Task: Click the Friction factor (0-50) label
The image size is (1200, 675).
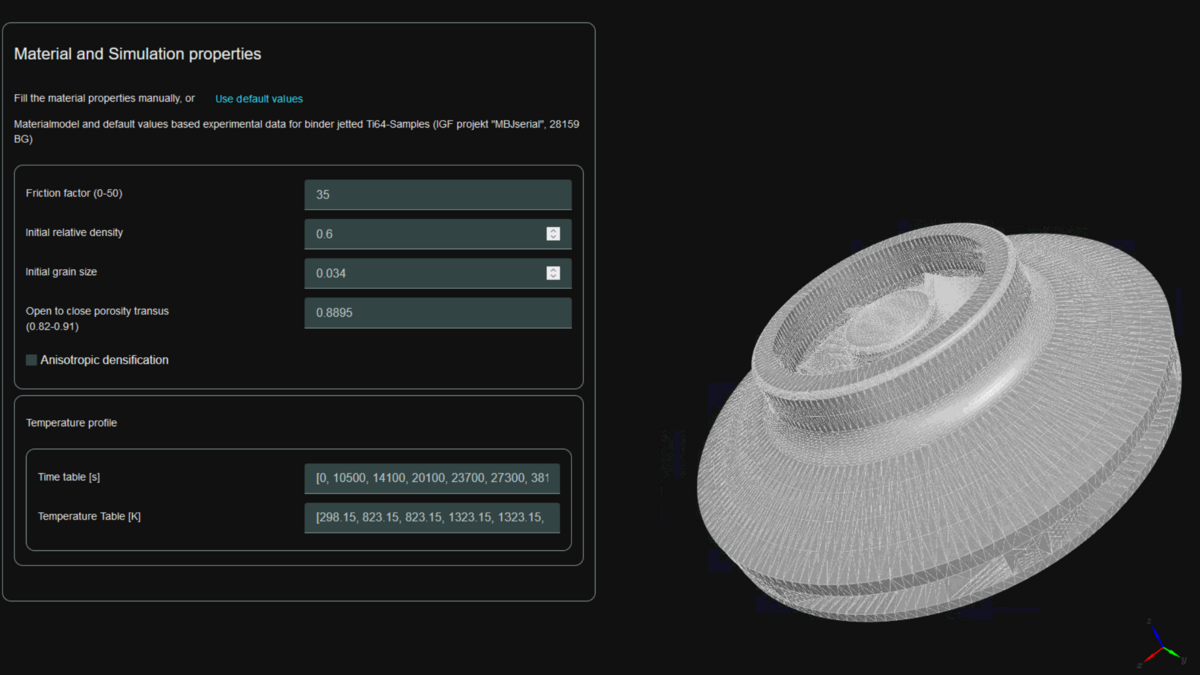Action: click(74, 193)
